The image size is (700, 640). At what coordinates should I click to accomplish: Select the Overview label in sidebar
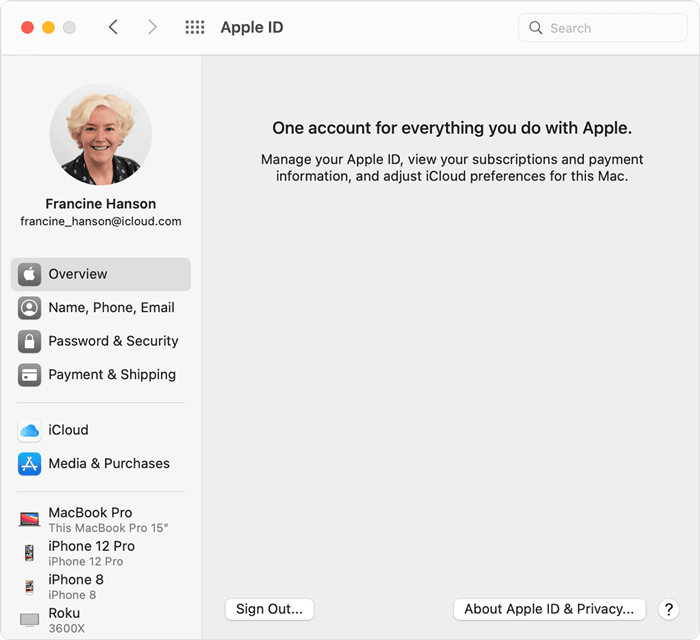tap(78, 274)
